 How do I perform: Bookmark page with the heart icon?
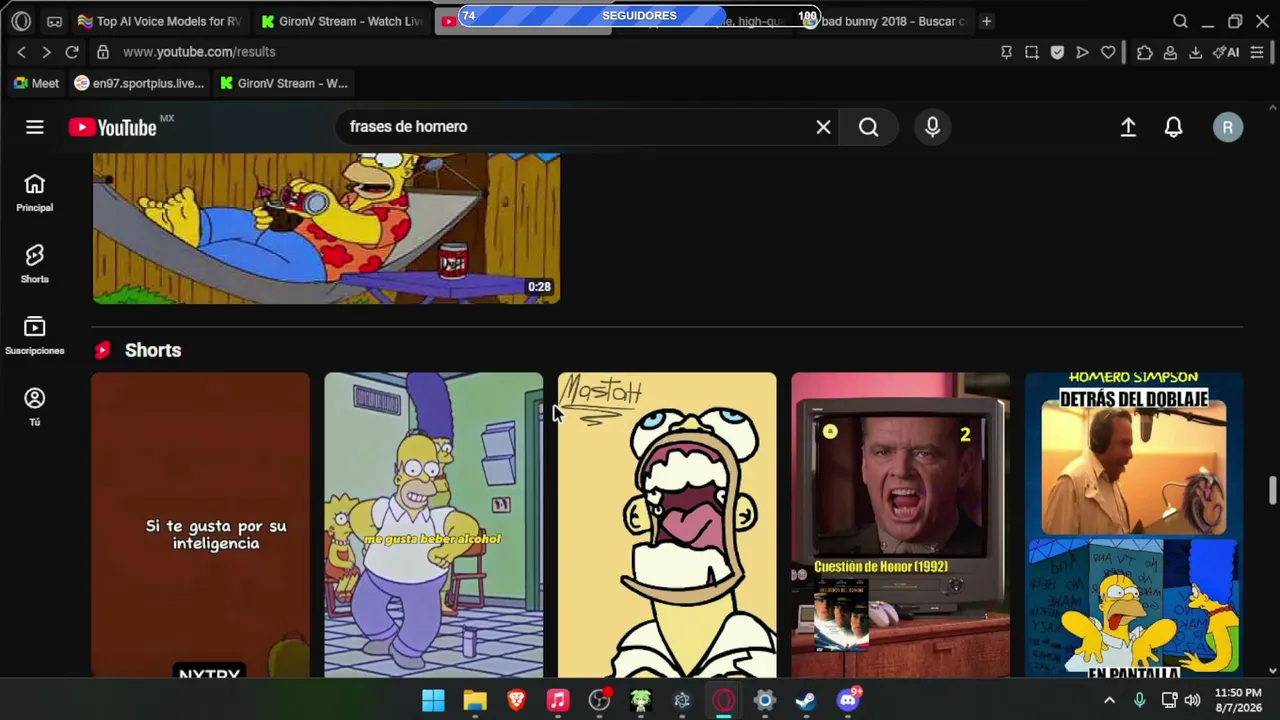click(1108, 52)
